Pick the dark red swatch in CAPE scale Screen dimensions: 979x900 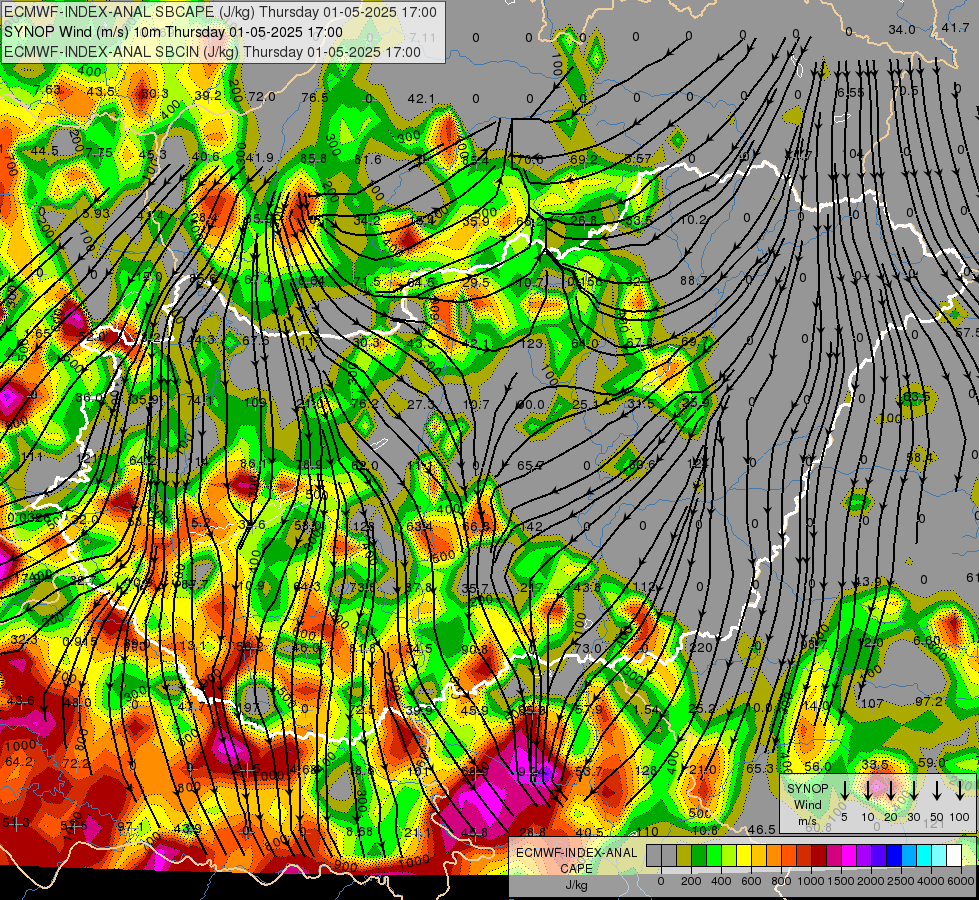(819, 855)
